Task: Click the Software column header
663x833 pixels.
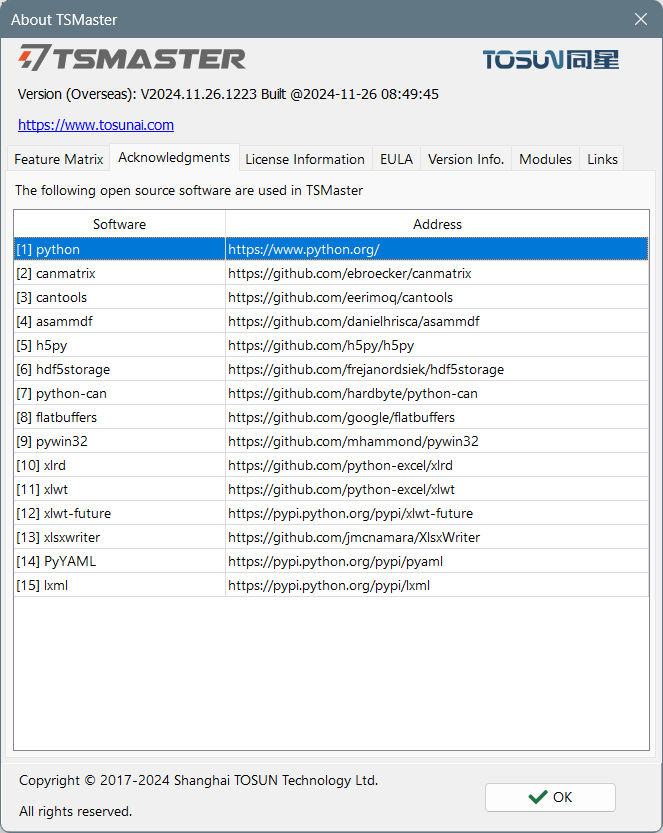Action: pos(120,224)
